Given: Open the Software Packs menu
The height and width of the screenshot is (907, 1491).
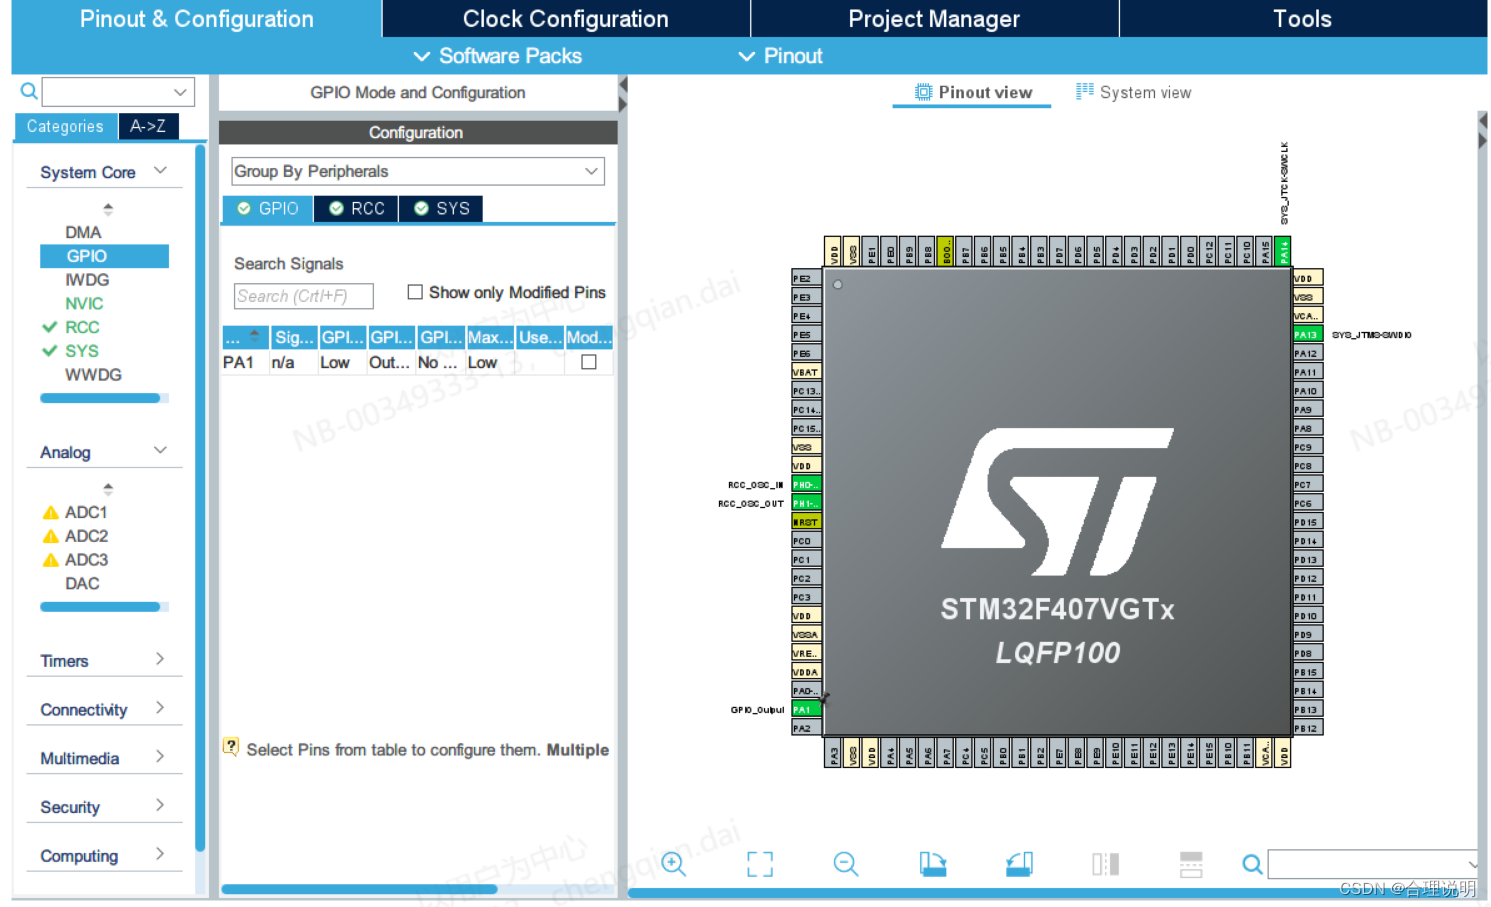Looking at the screenshot, I should pyautogui.click(x=498, y=56).
